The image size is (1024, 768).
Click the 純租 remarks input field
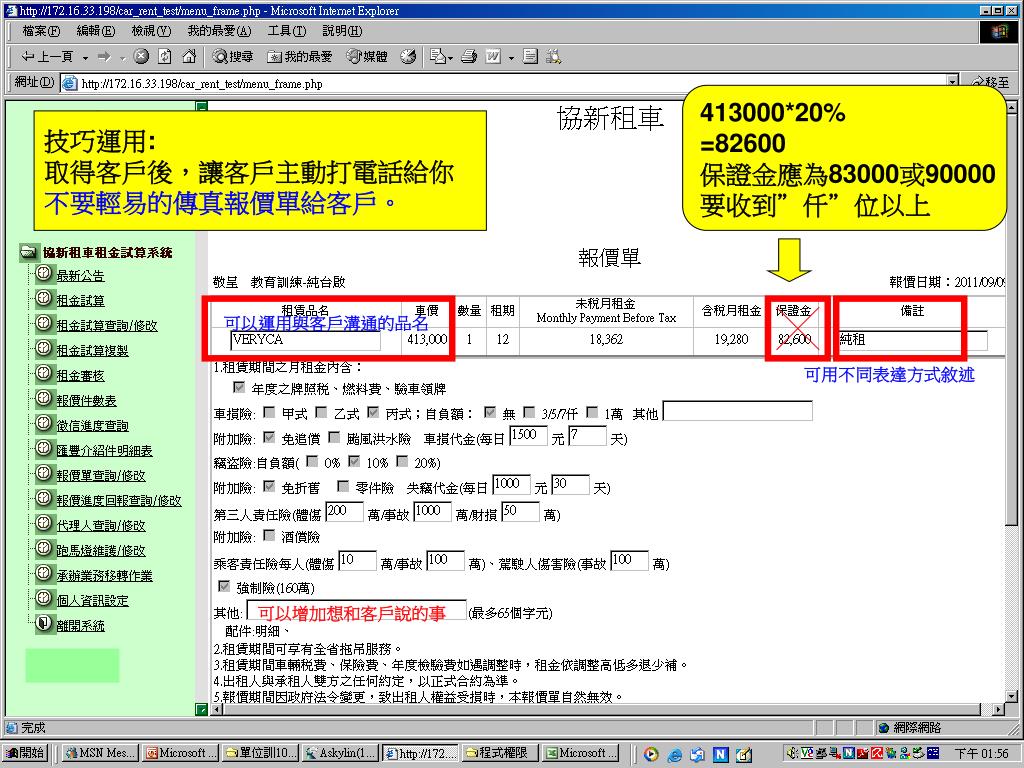pyautogui.click(x=912, y=340)
